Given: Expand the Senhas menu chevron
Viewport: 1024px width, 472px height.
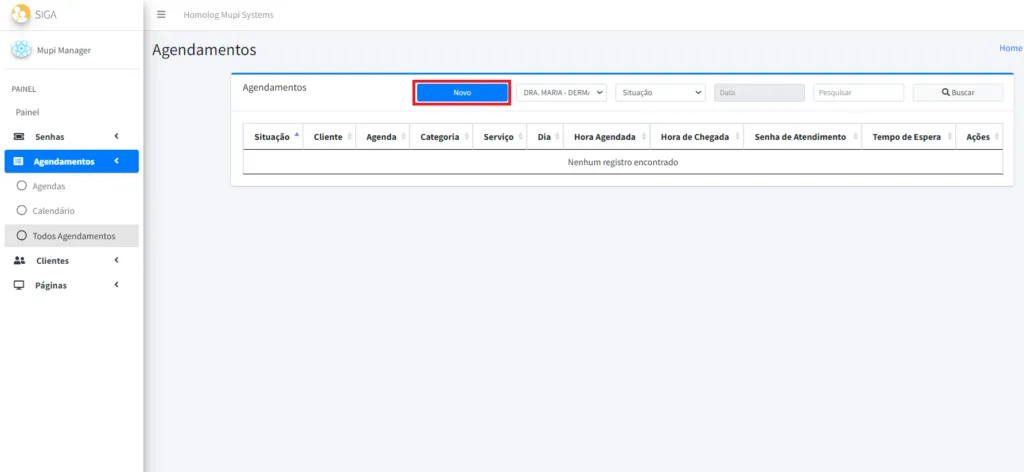Looking at the screenshot, I should [x=116, y=136].
